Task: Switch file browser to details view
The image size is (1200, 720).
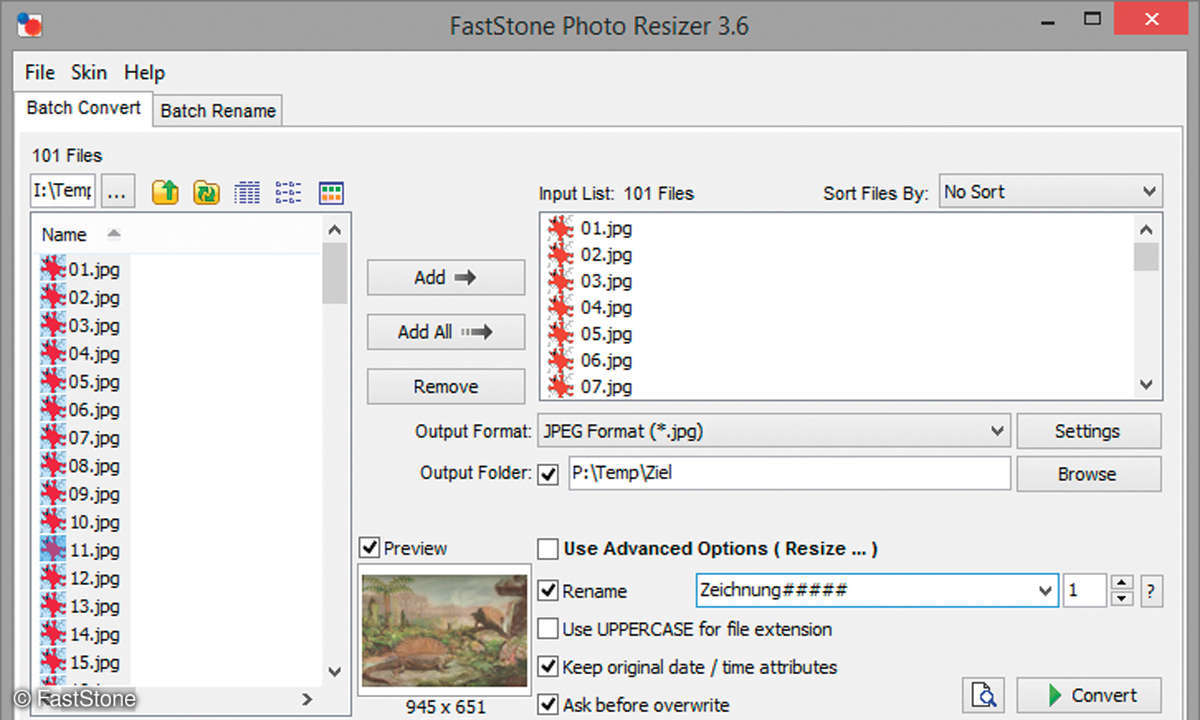Action: (x=247, y=192)
